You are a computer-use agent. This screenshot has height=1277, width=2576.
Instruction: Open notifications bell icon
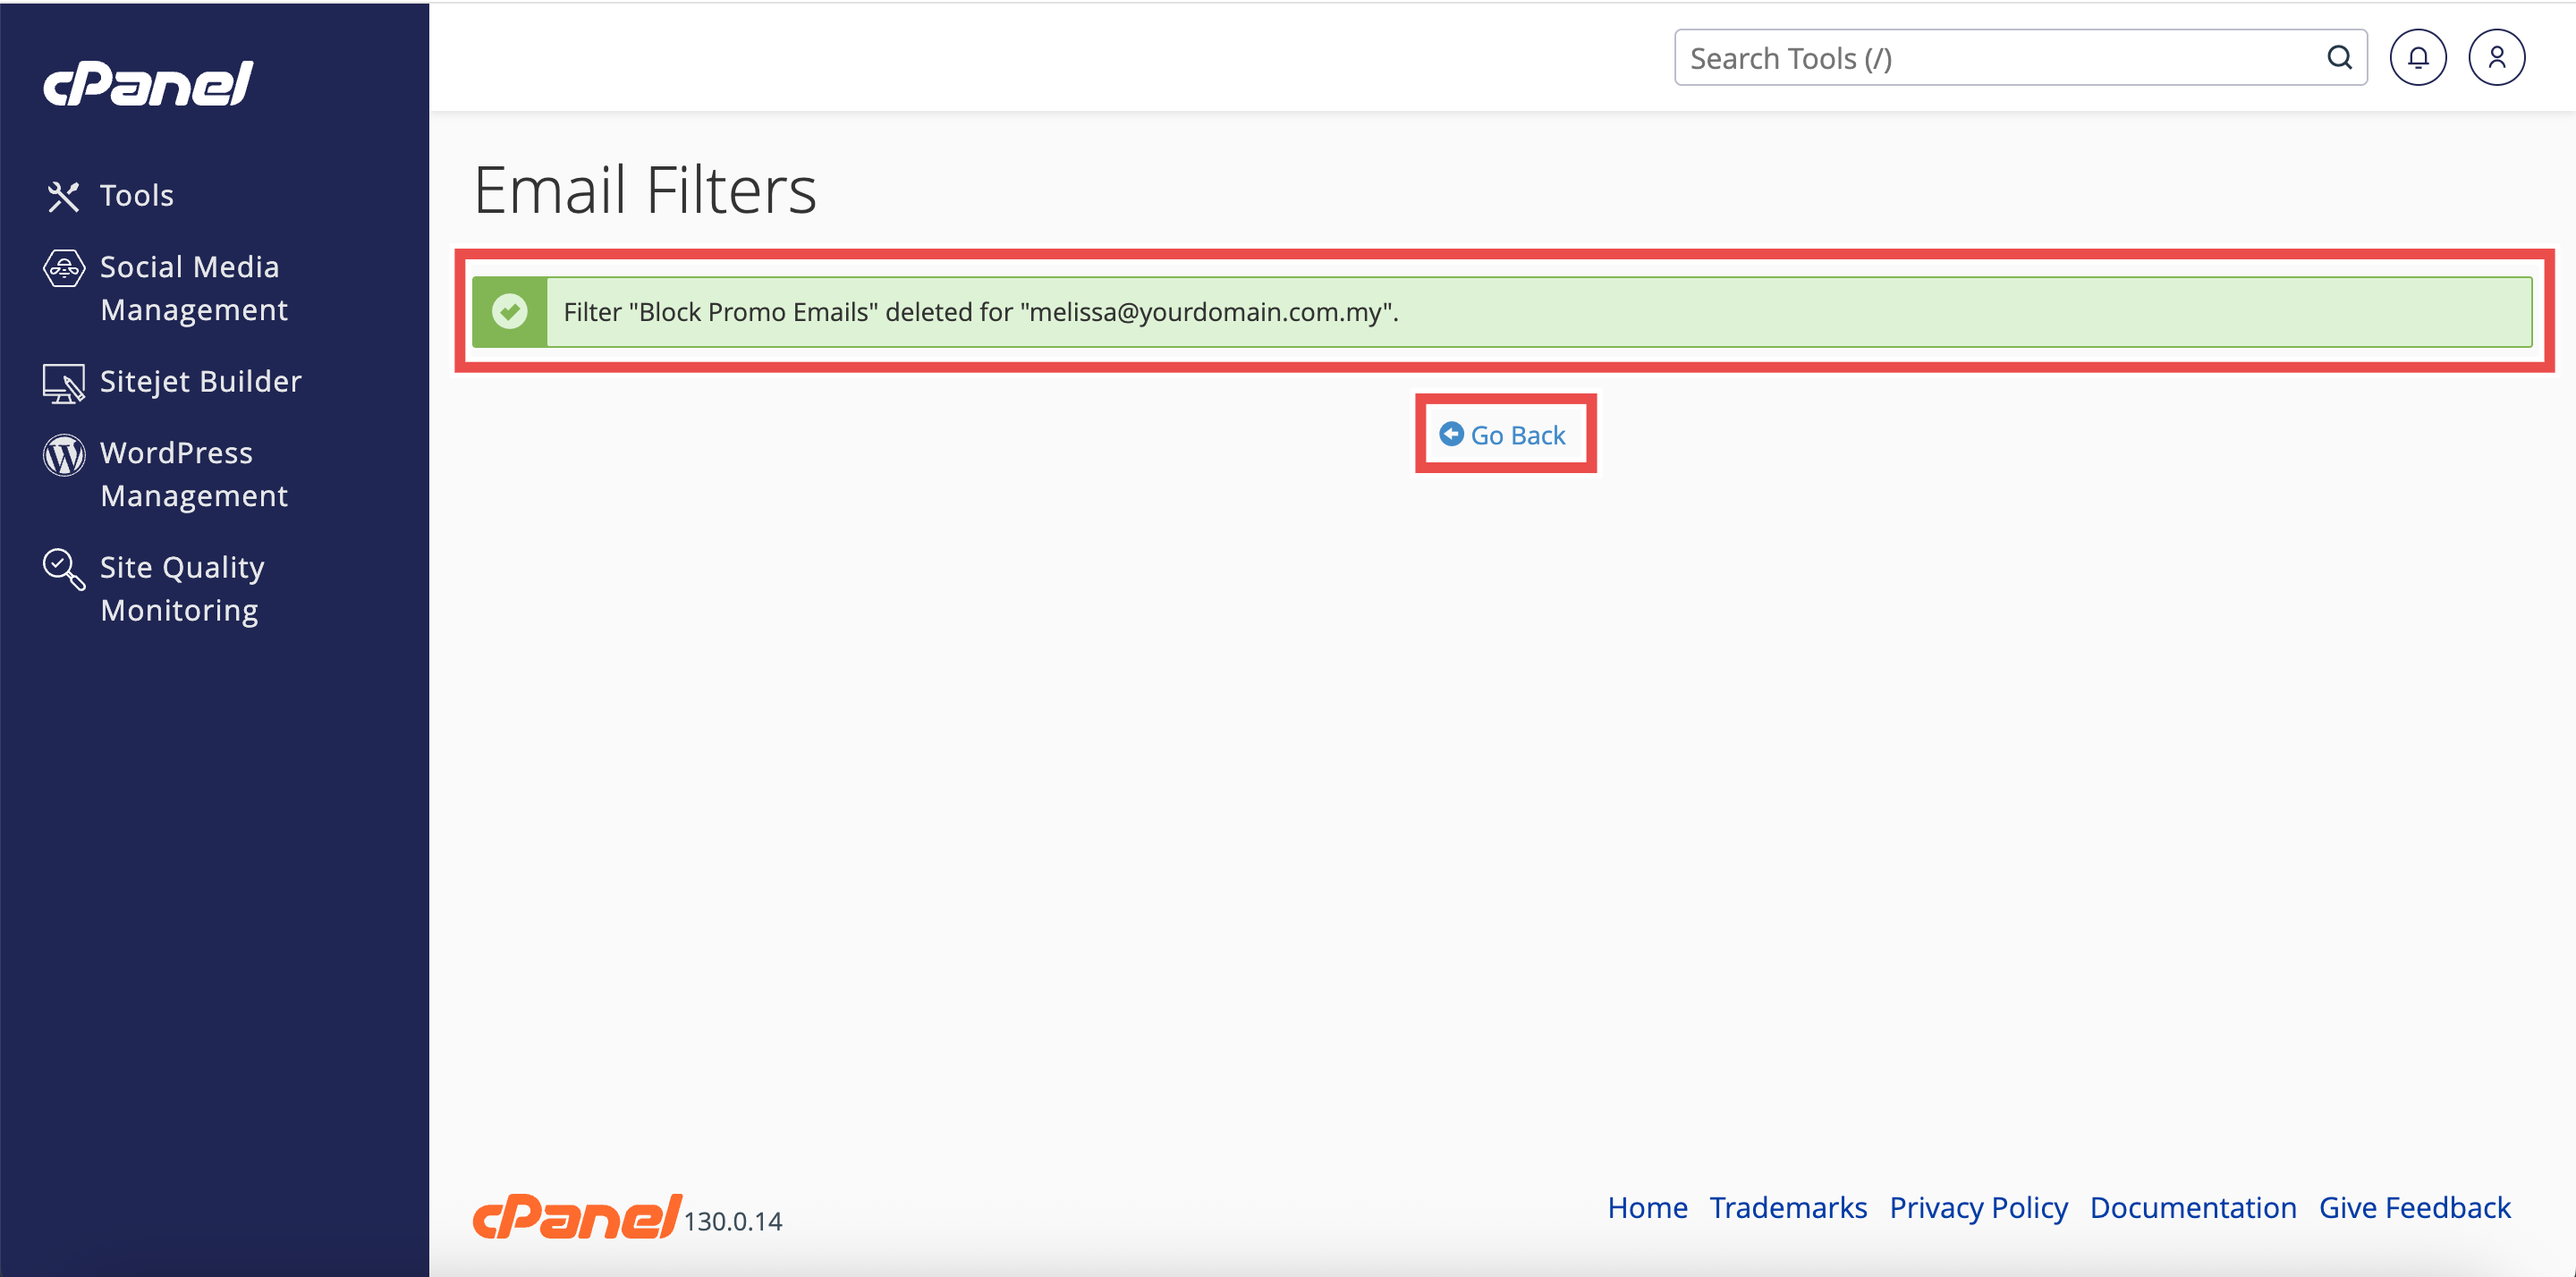(2417, 58)
